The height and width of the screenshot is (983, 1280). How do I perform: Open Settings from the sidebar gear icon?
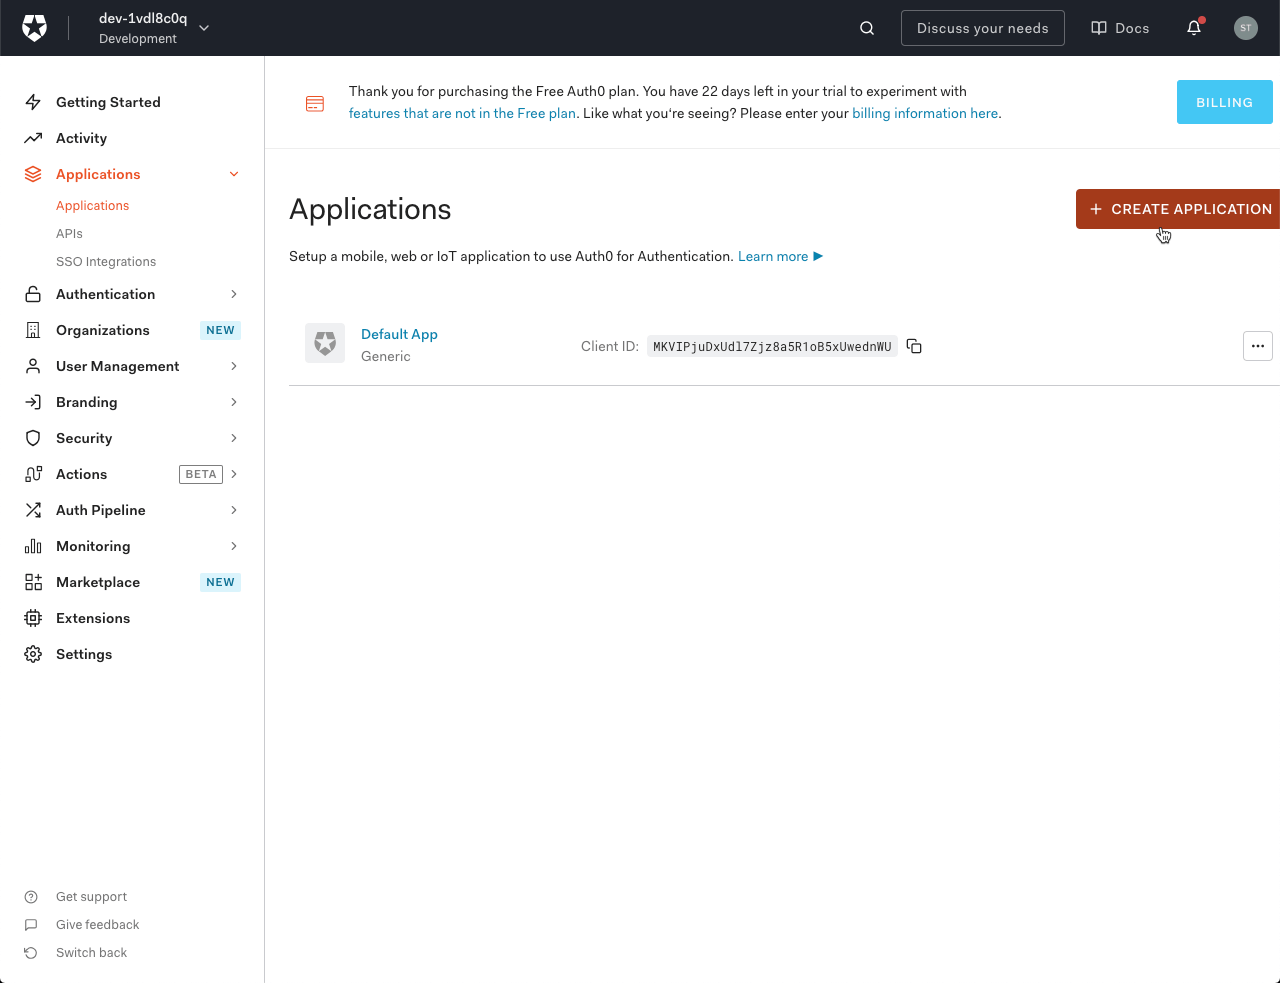click(x=33, y=653)
